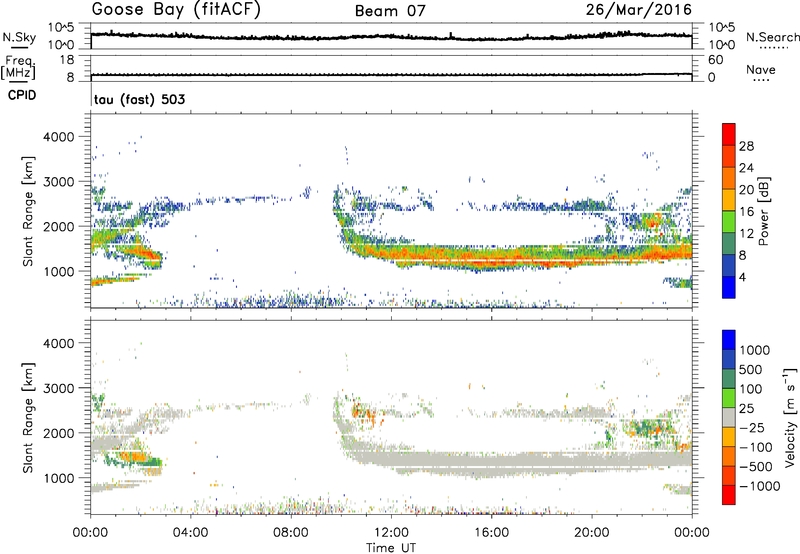The image size is (800, 554).
Task: Pick the bright blue bottom segment of Power color bar
Action: click(x=729, y=287)
